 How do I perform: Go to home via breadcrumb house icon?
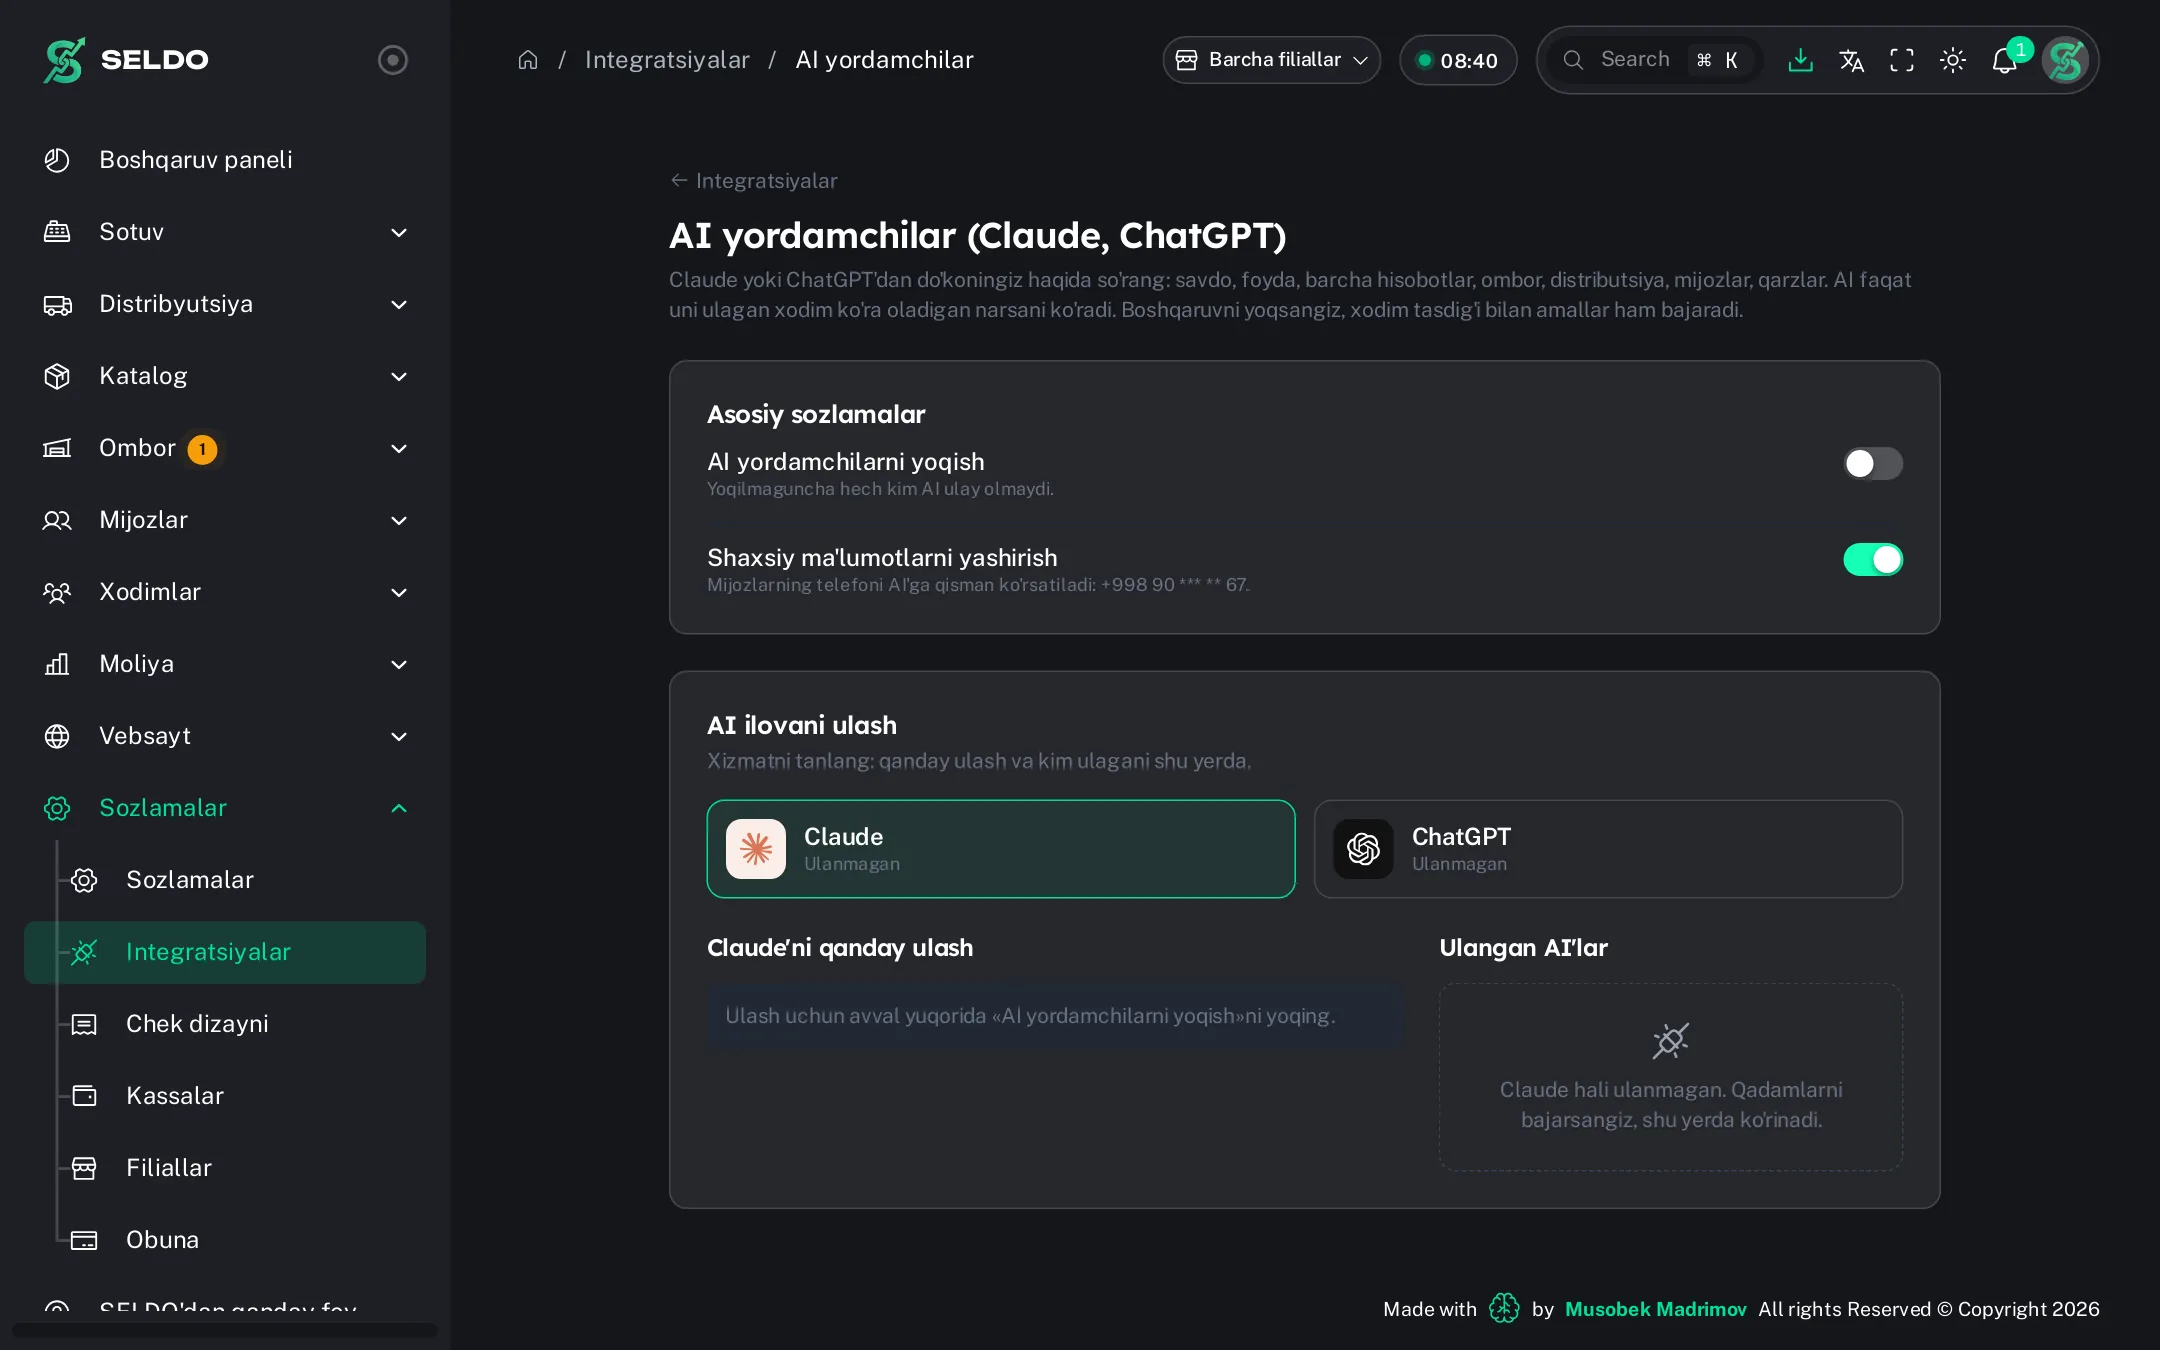point(528,60)
